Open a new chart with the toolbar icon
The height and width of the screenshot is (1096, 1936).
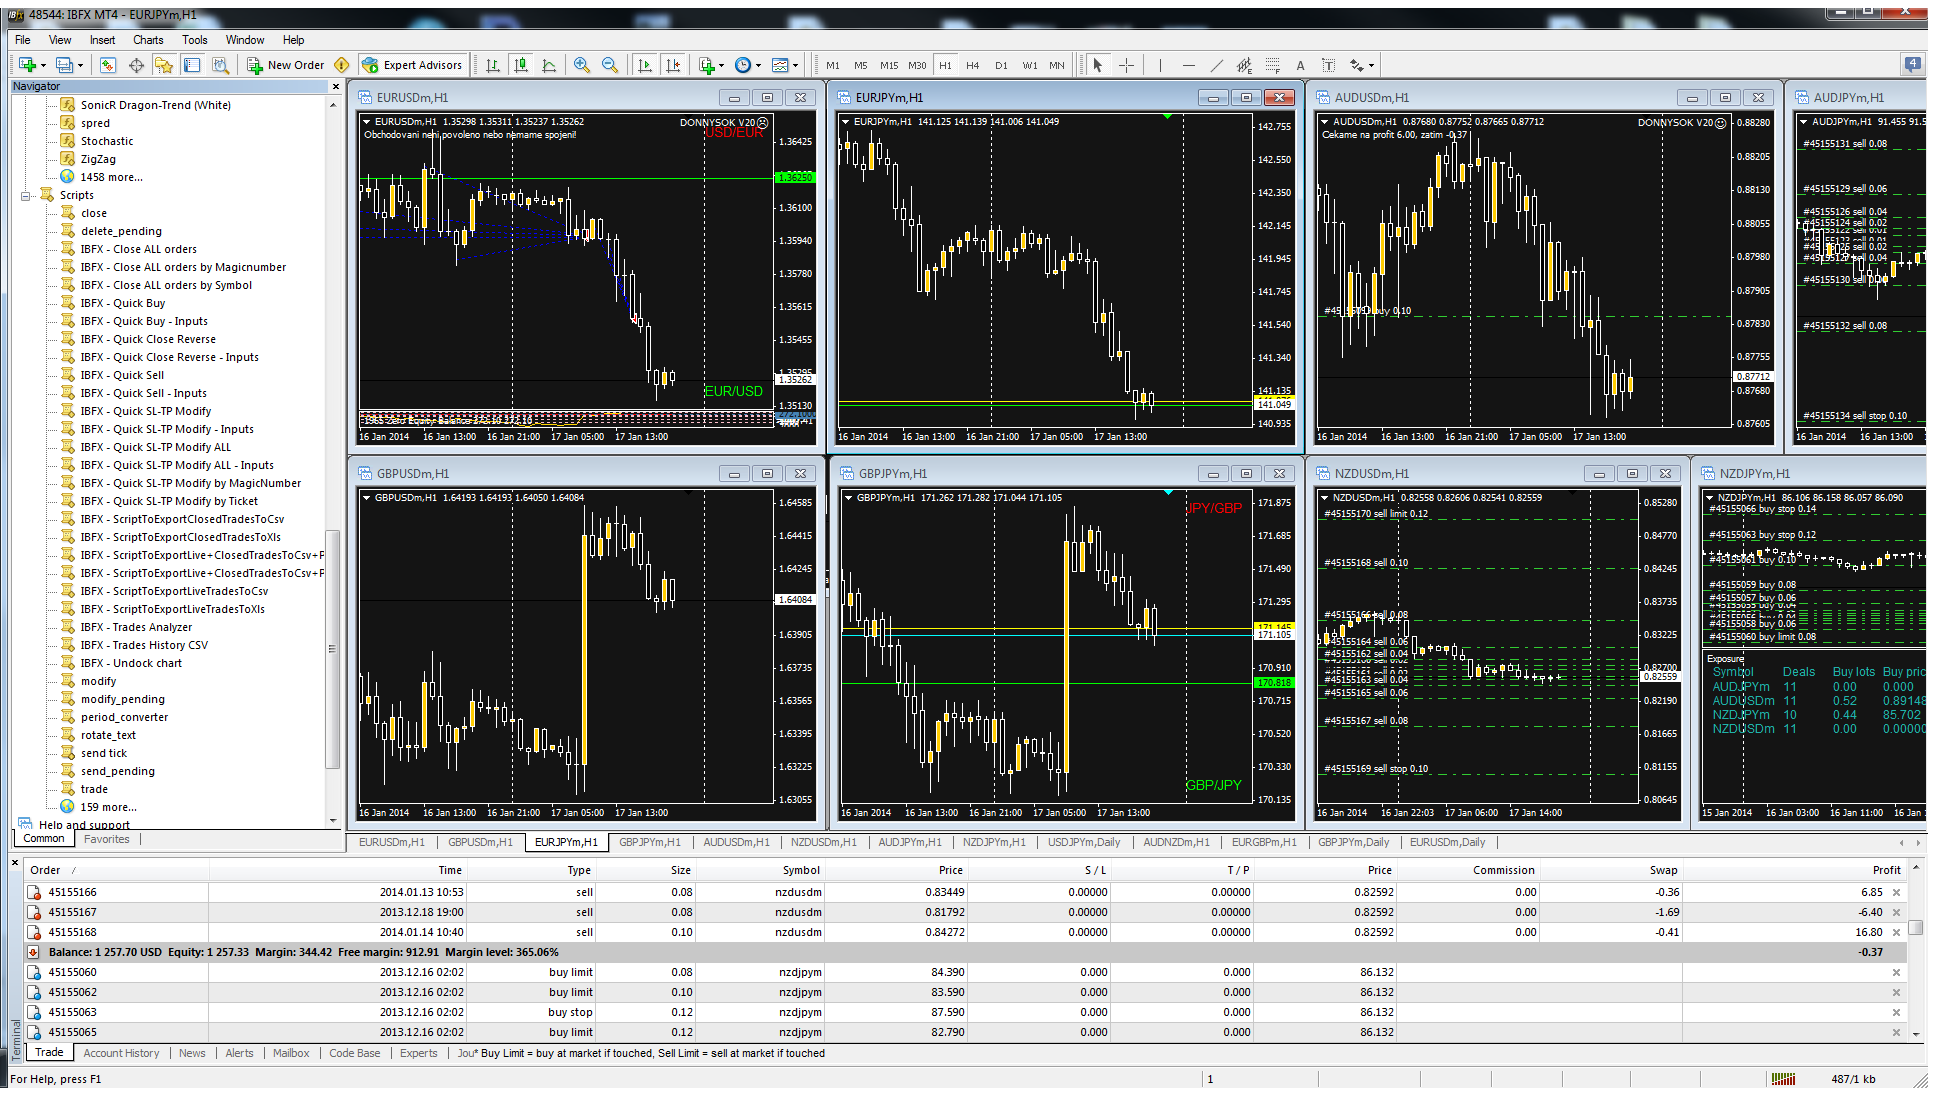click(x=27, y=65)
